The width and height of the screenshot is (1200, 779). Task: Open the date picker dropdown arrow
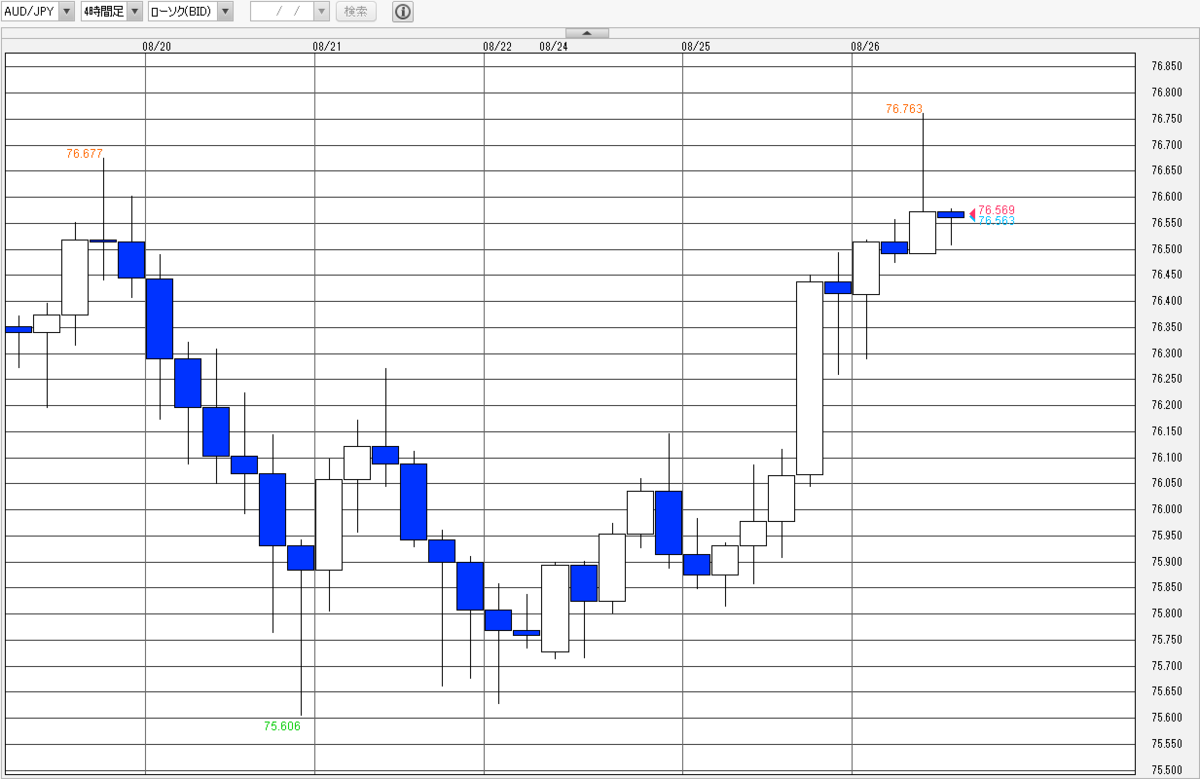(x=320, y=12)
